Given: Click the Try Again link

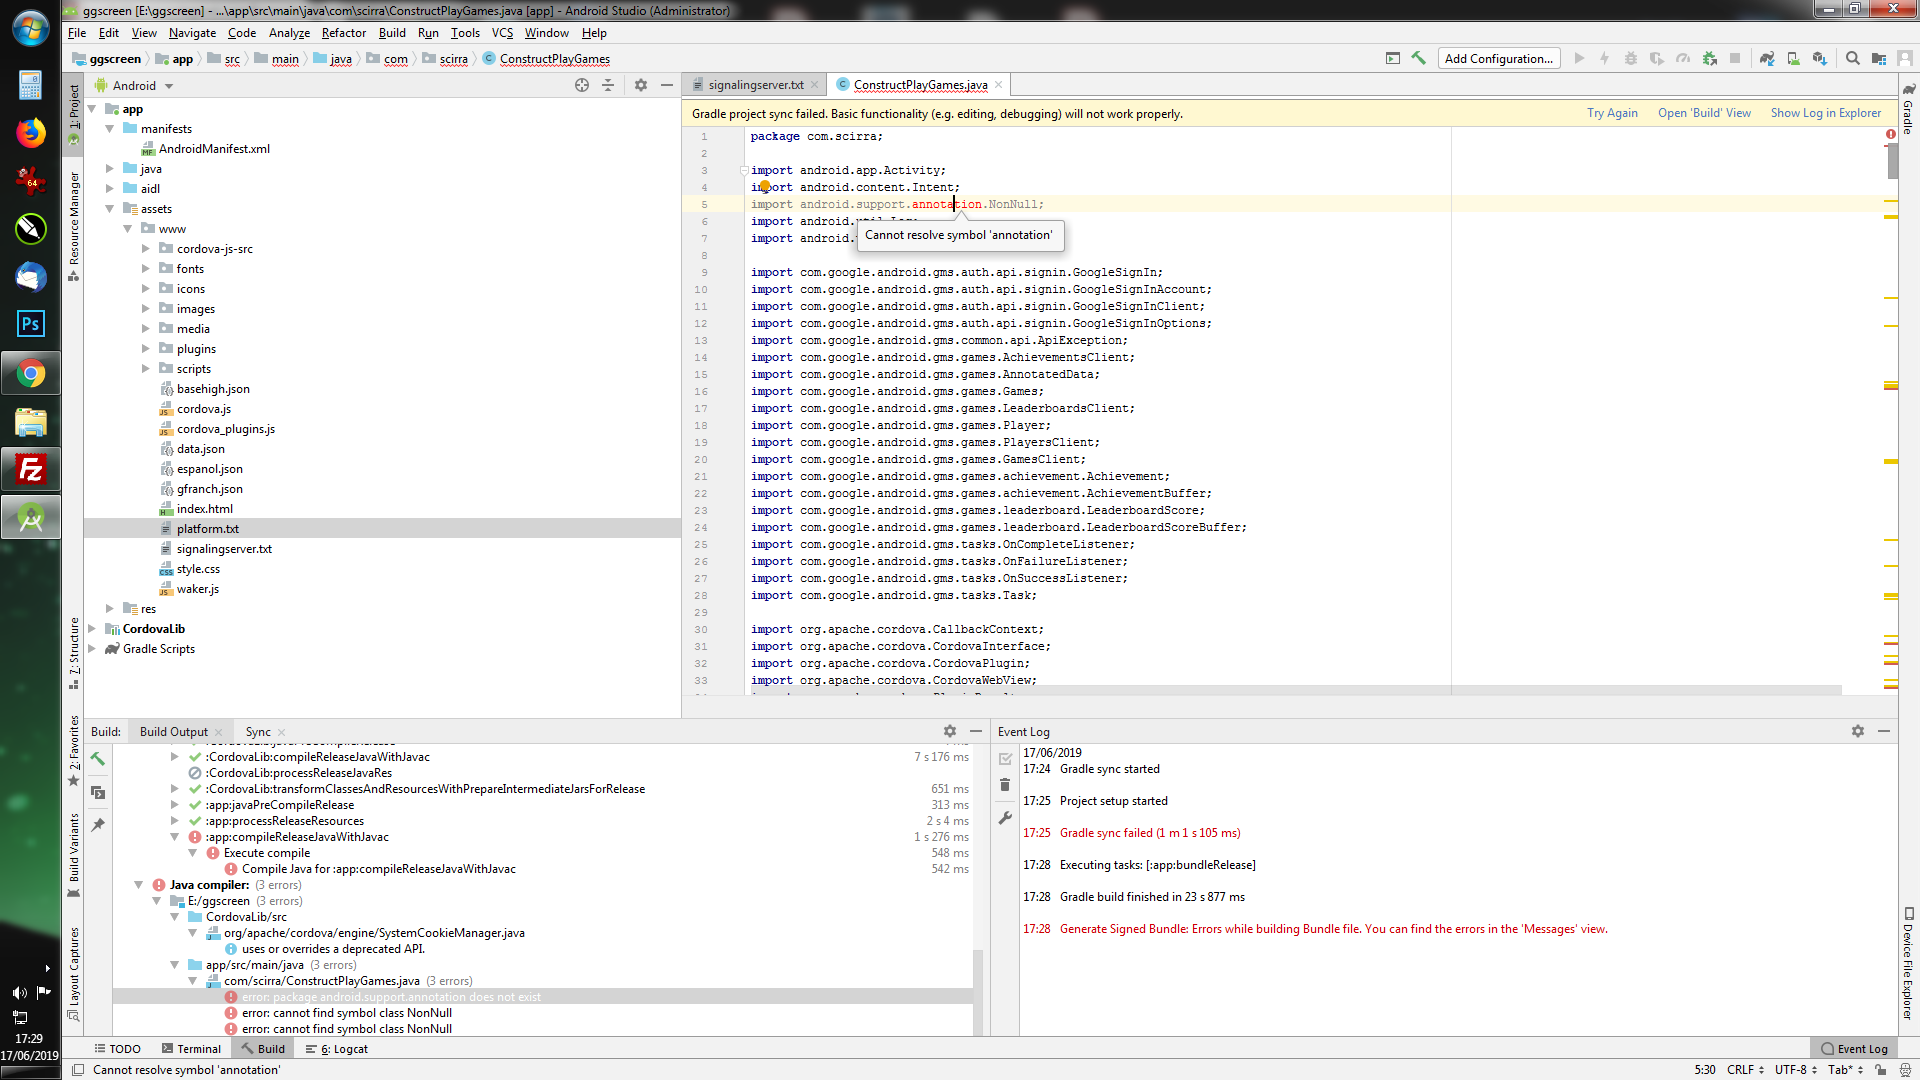Looking at the screenshot, I should (x=1611, y=113).
